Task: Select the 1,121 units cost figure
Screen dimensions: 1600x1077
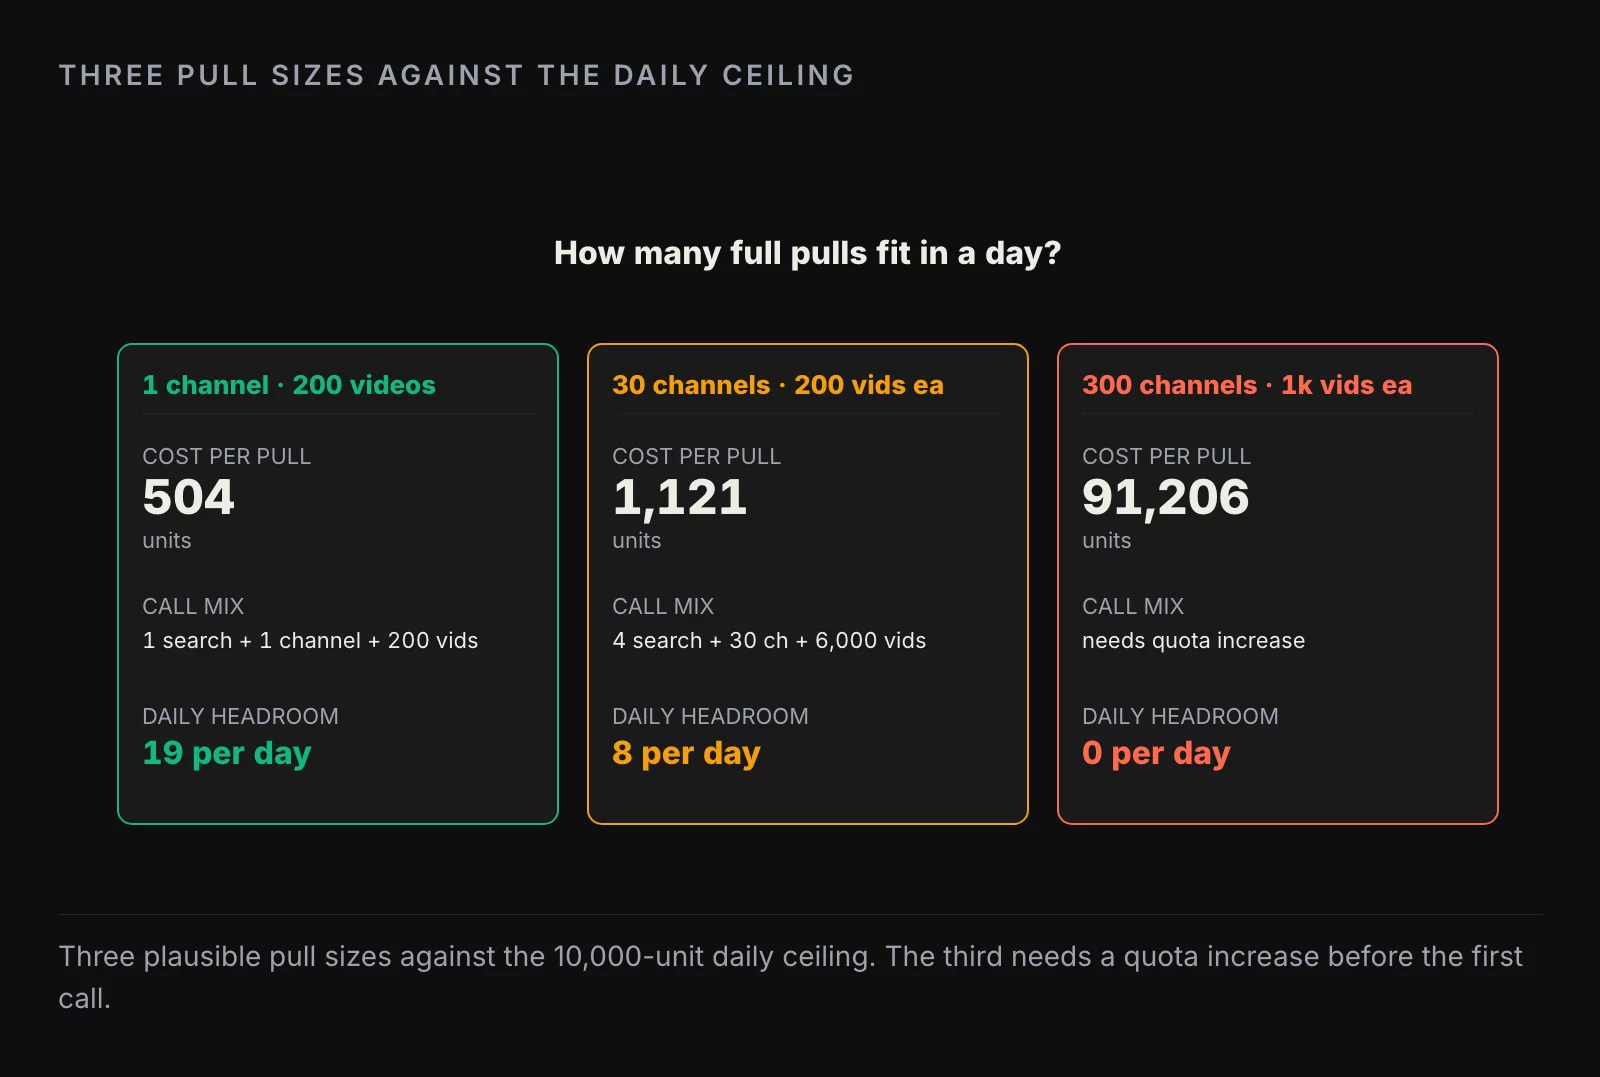Action: pos(680,497)
